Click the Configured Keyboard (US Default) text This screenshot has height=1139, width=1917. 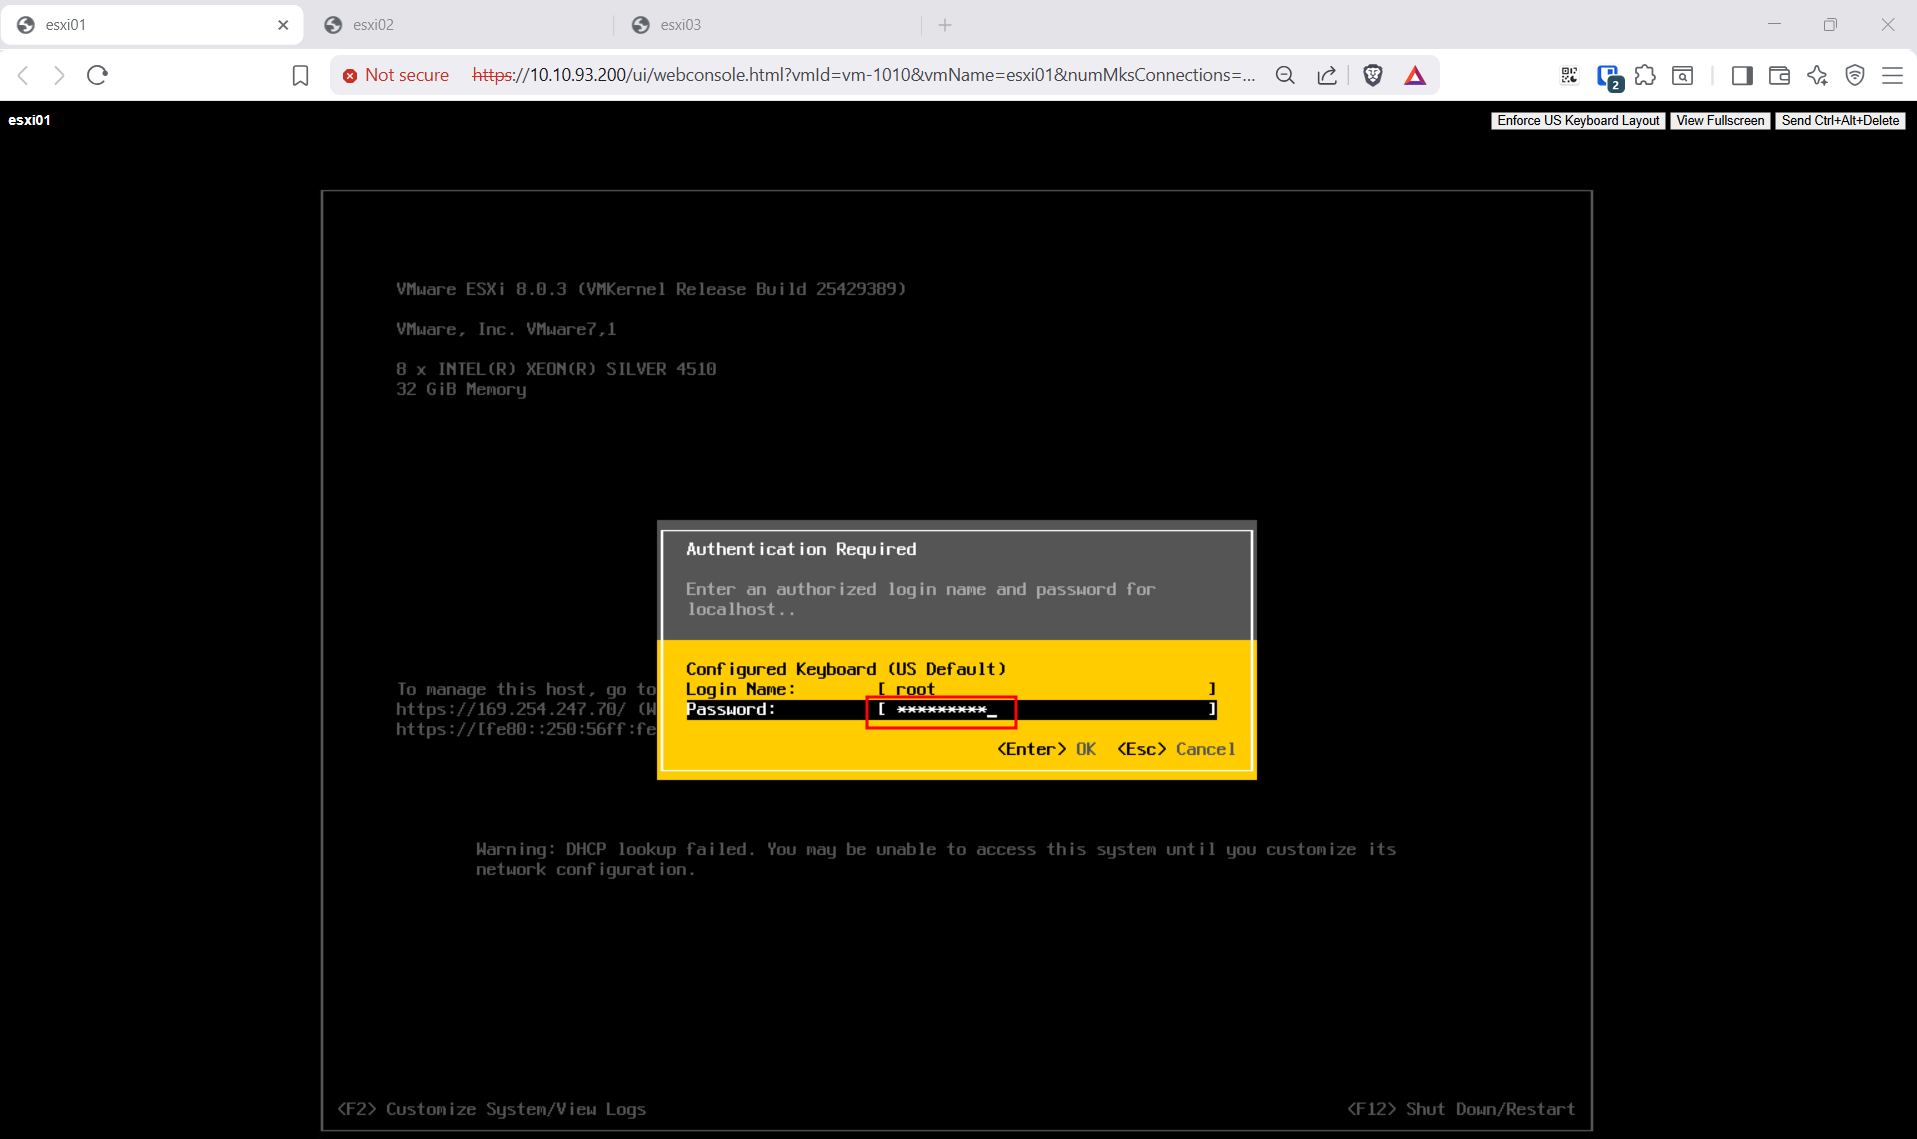point(846,669)
